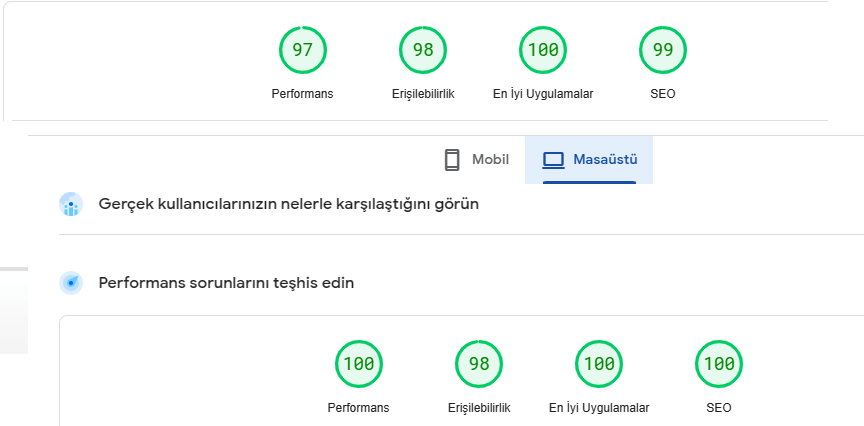Viewport: 864px width, 426px height.
Task: Click the desktop En İyi Uygulamalar 100 gauge
Action: click(x=599, y=364)
